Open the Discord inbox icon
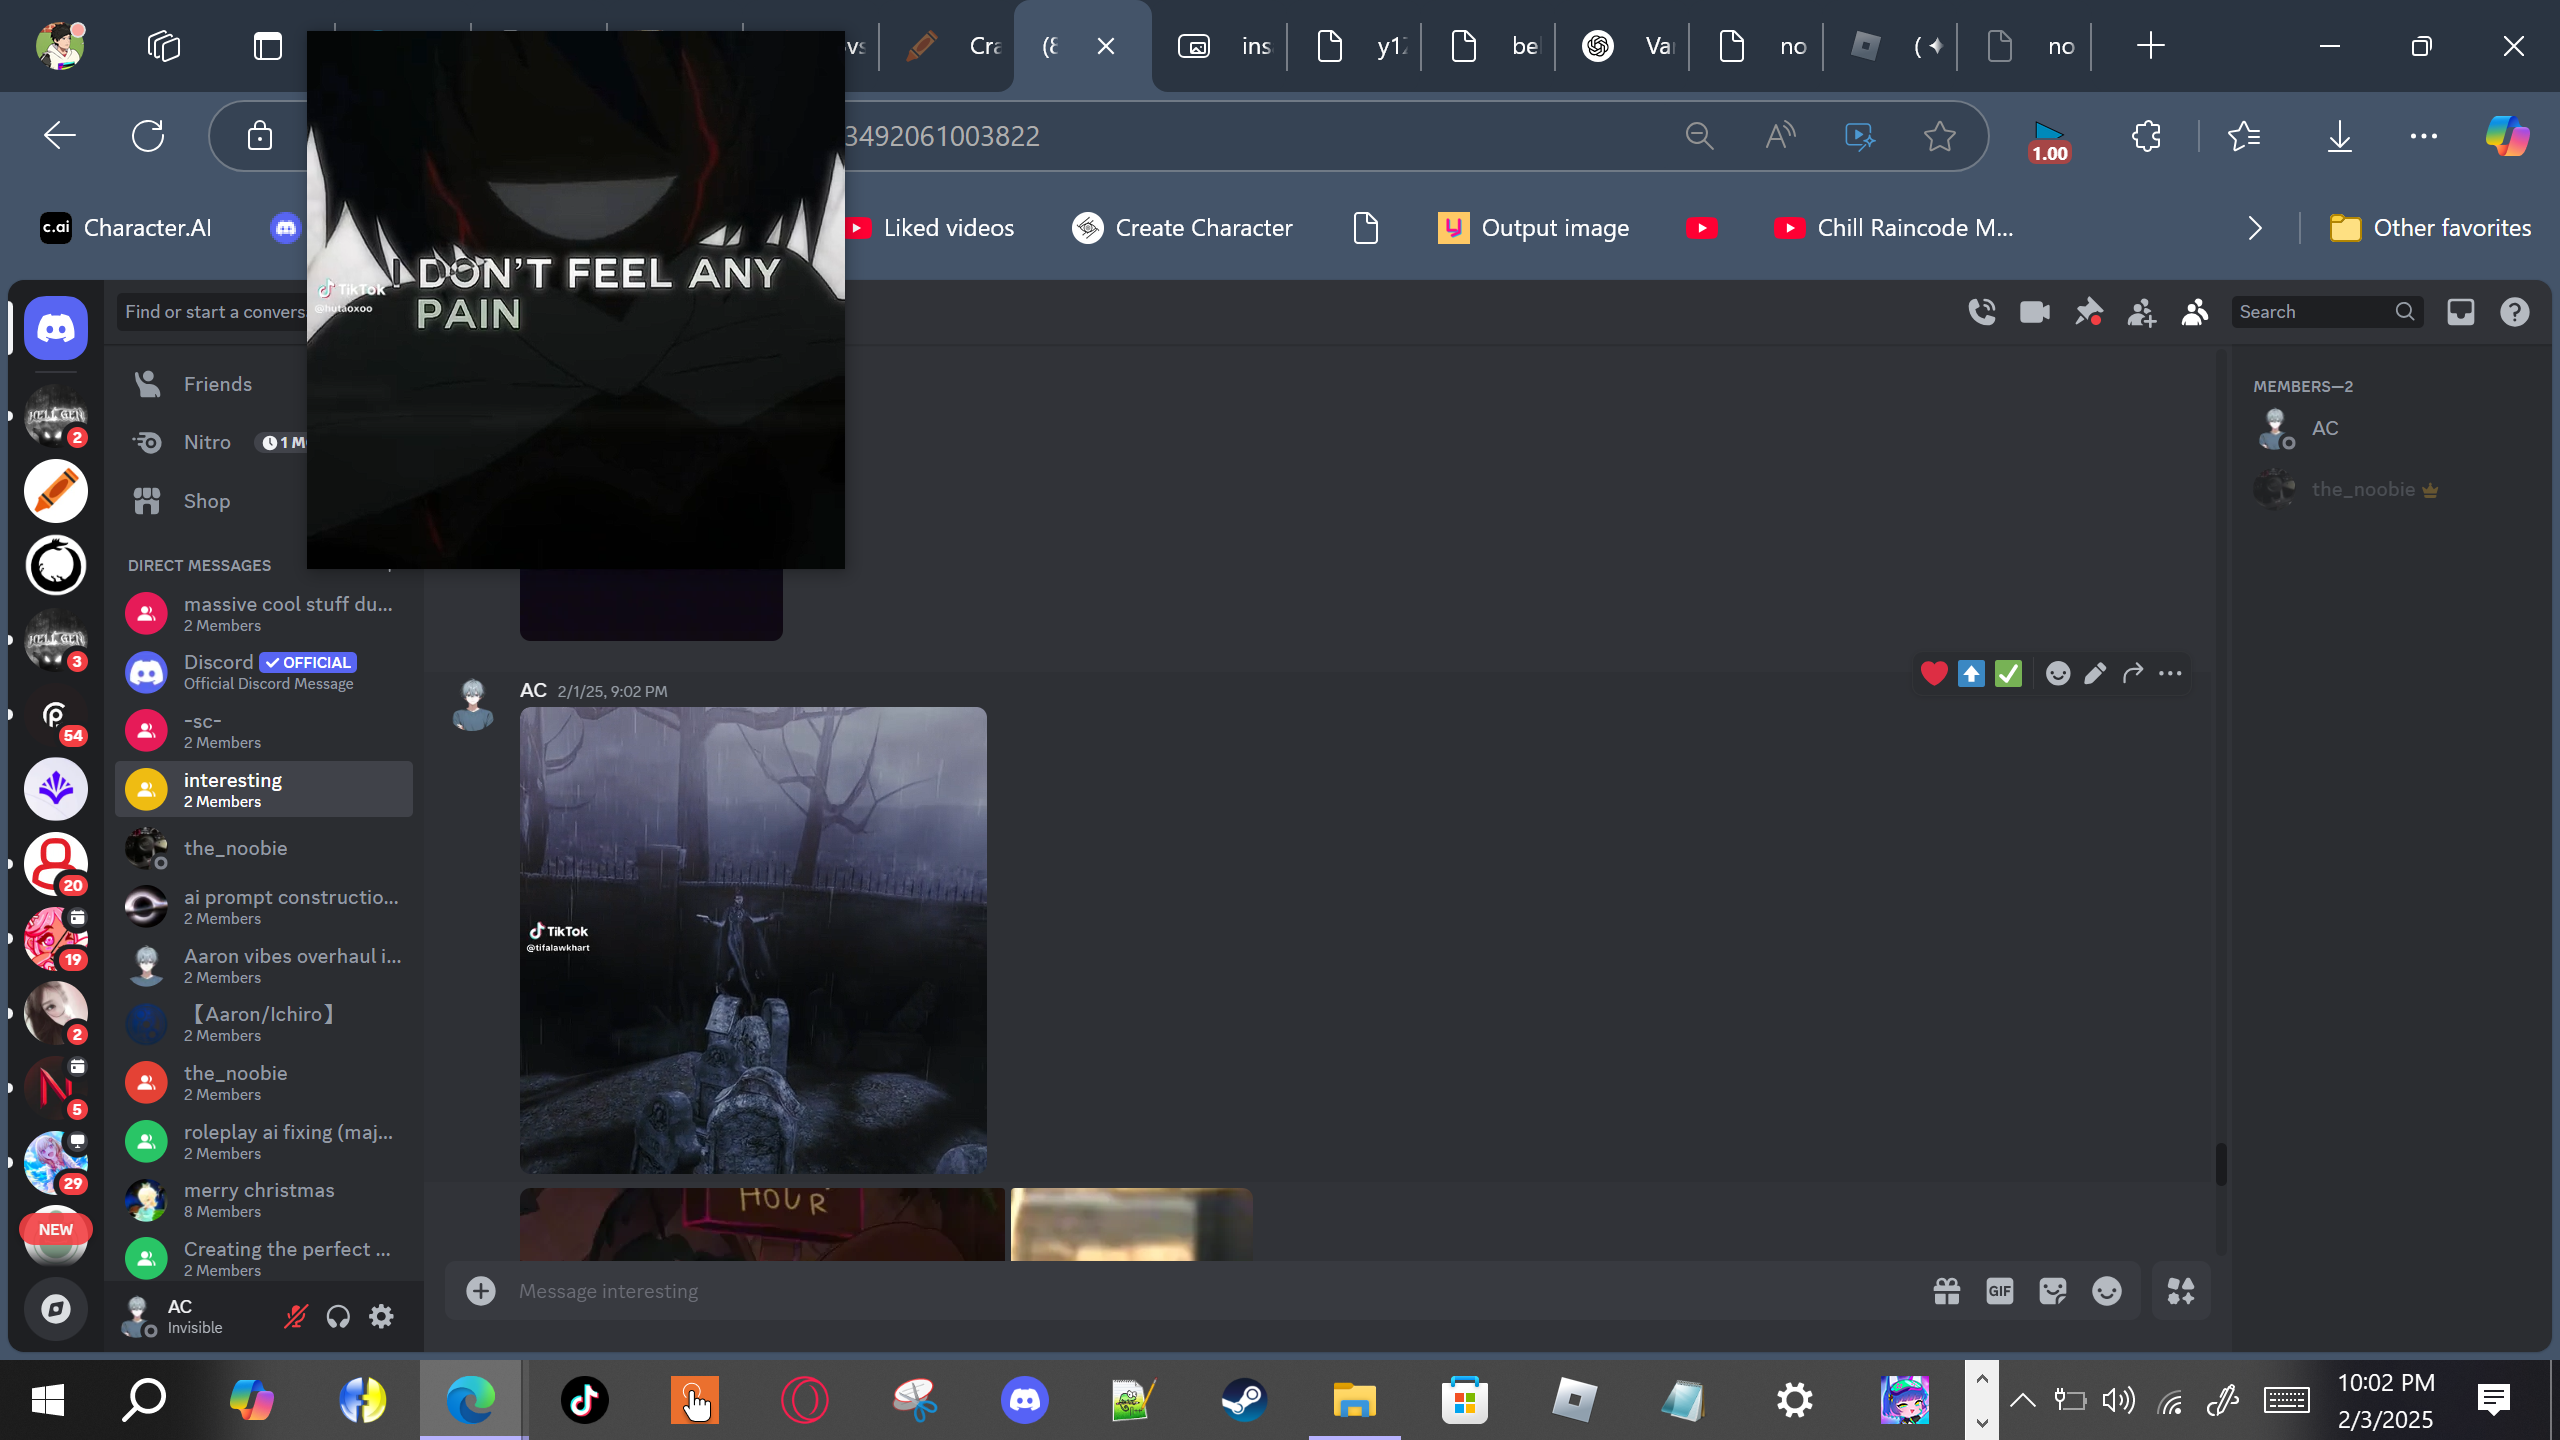The width and height of the screenshot is (2560, 1440). pos(2461,312)
